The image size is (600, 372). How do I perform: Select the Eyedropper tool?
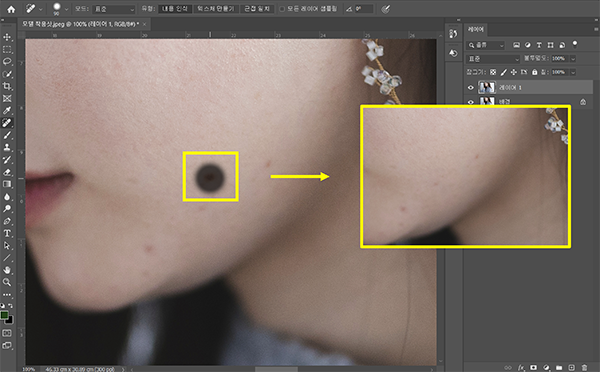(7, 111)
